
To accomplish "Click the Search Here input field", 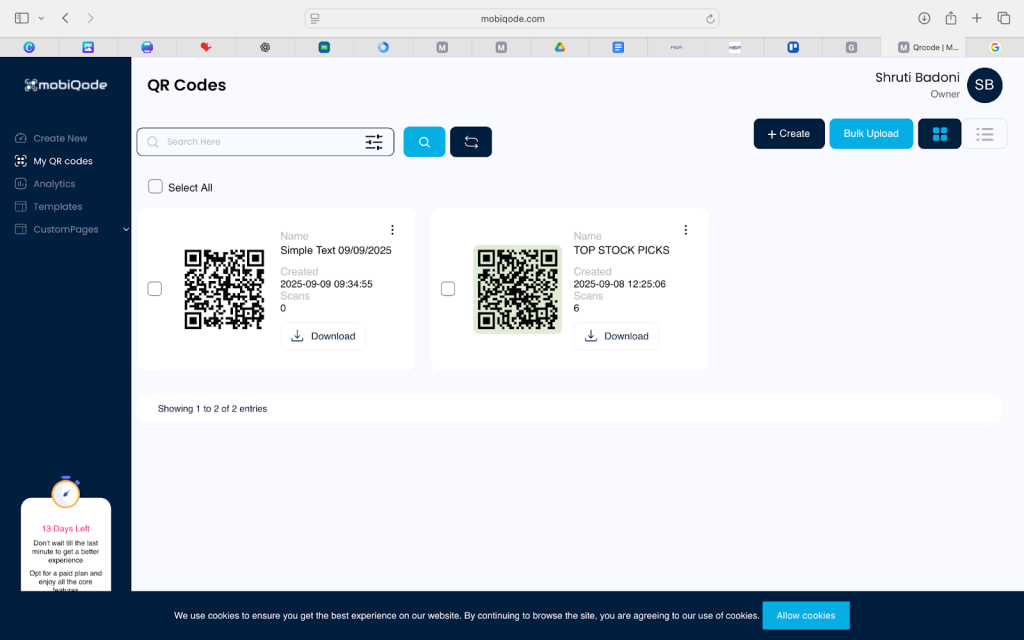I will coord(265,142).
